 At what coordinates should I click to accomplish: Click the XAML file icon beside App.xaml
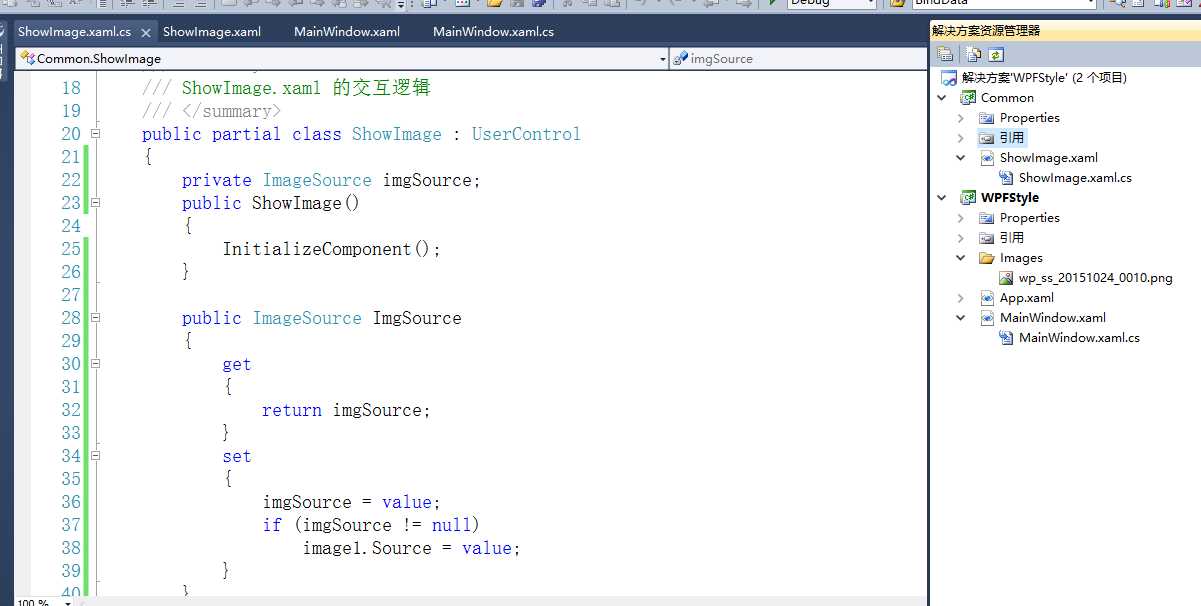point(987,297)
